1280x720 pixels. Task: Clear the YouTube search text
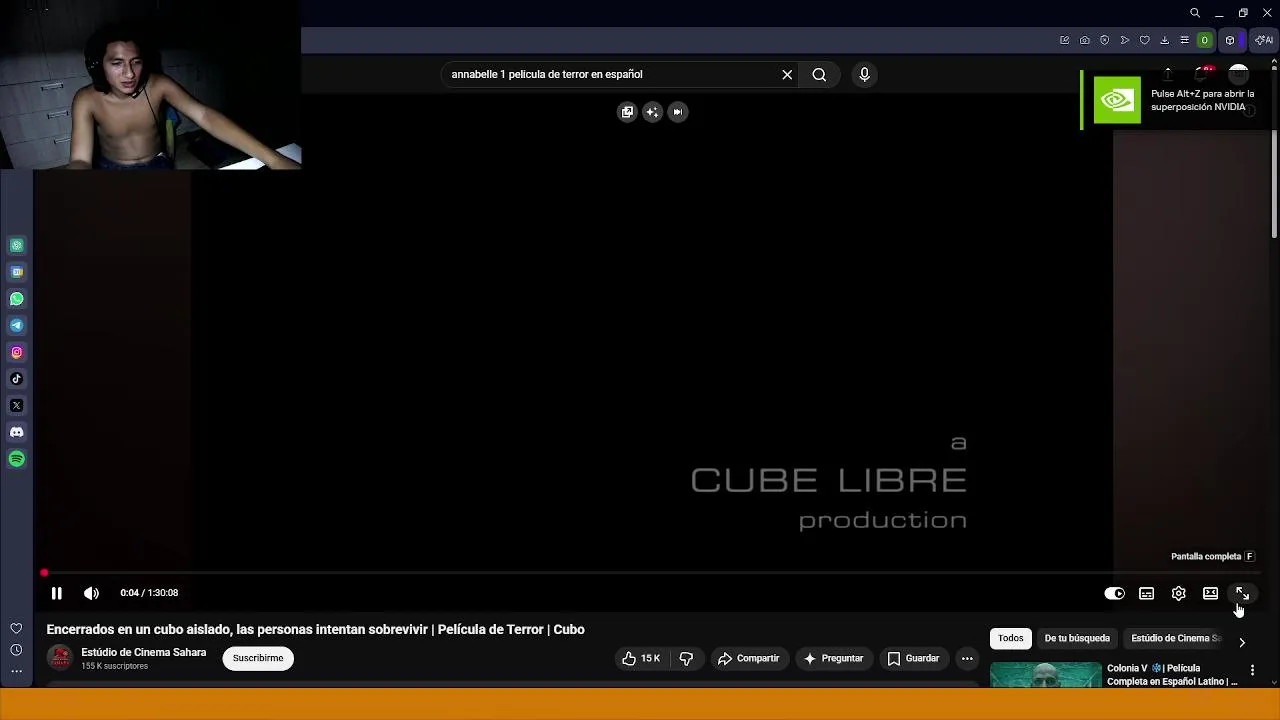click(x=787, y=74)
